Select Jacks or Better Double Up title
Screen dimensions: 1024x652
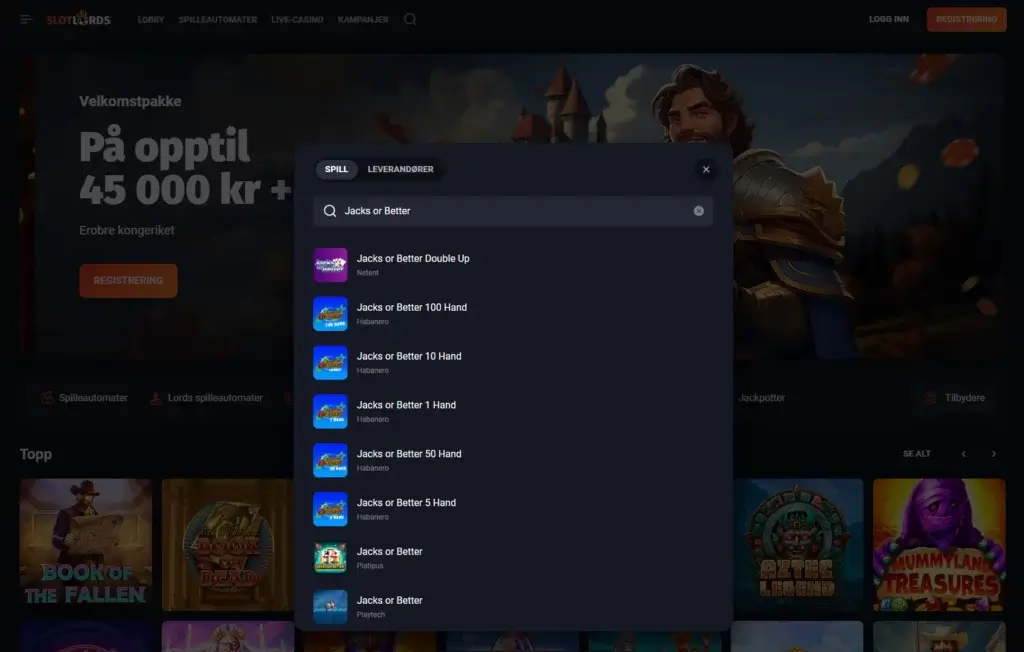pos(413,259)
